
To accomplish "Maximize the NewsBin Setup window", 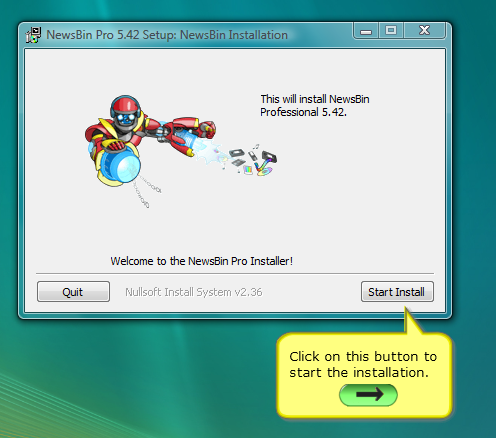I will 391,31.
